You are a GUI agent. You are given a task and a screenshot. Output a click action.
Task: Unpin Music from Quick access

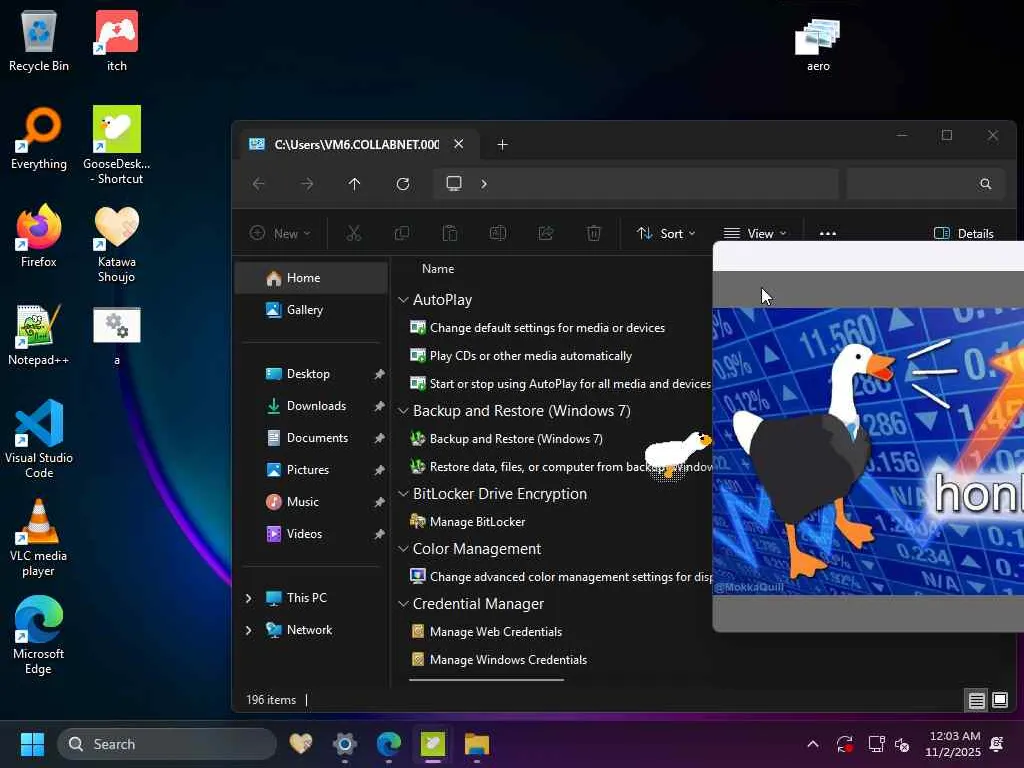(x=379, y=502)
